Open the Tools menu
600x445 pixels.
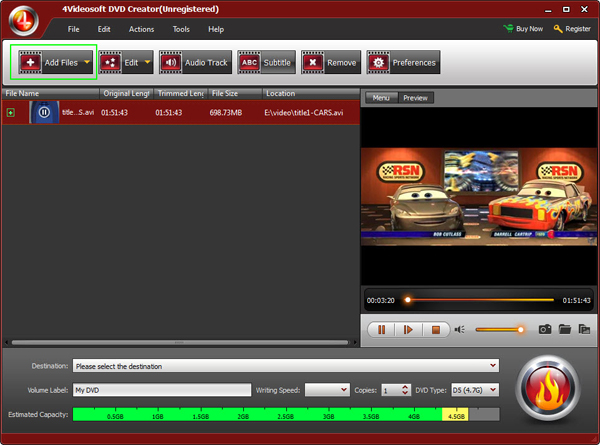tap(181, 29)
